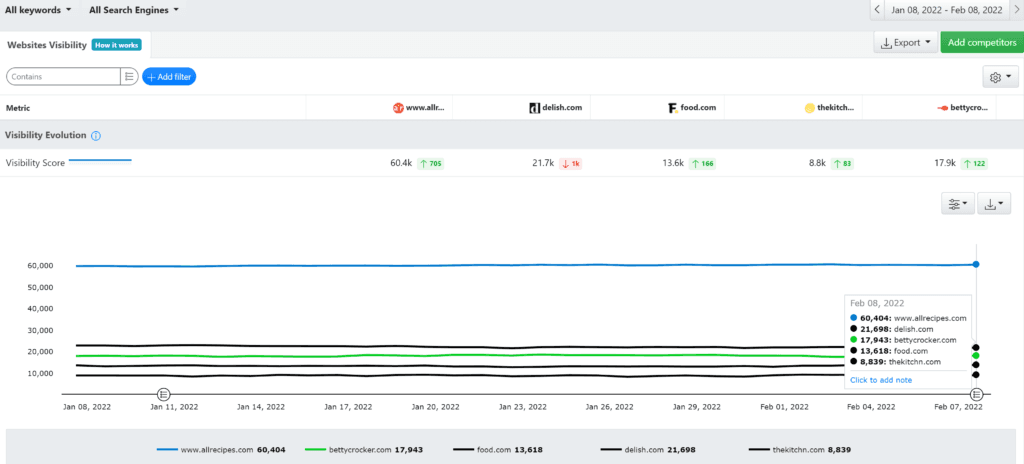Viewport: 1024px width, 464px height.
Task: Click the Visibility Evolution section heading
Action: pos(46,135)
